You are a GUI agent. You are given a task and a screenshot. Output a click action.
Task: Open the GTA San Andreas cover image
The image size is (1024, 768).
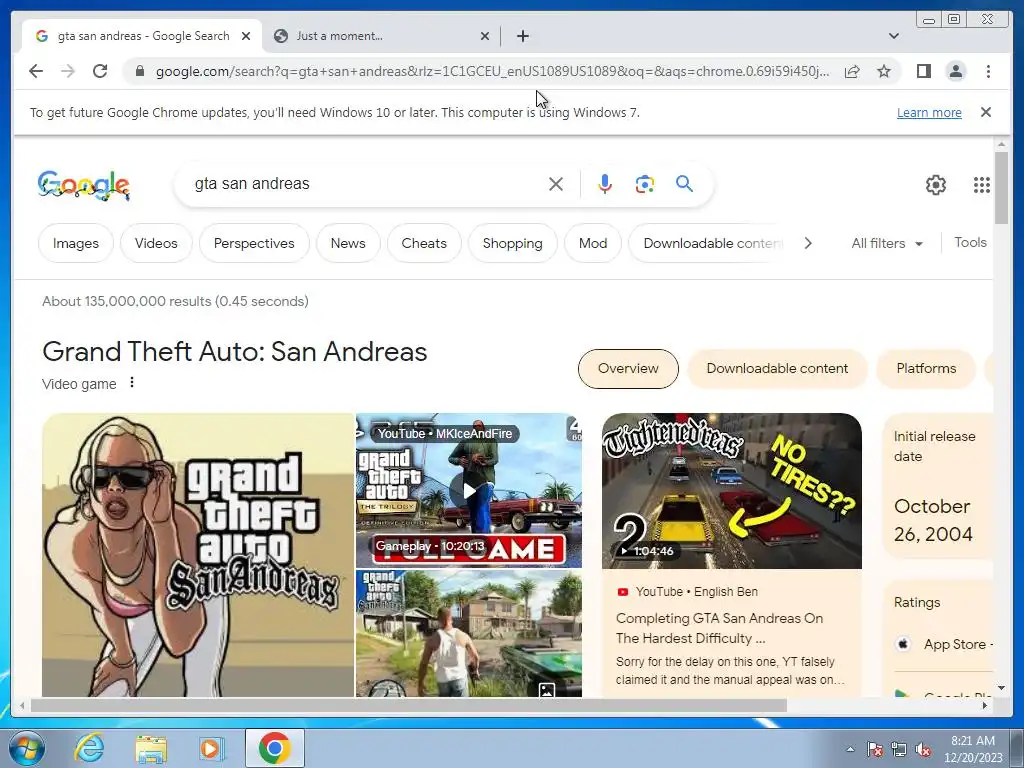coord(198,554)
